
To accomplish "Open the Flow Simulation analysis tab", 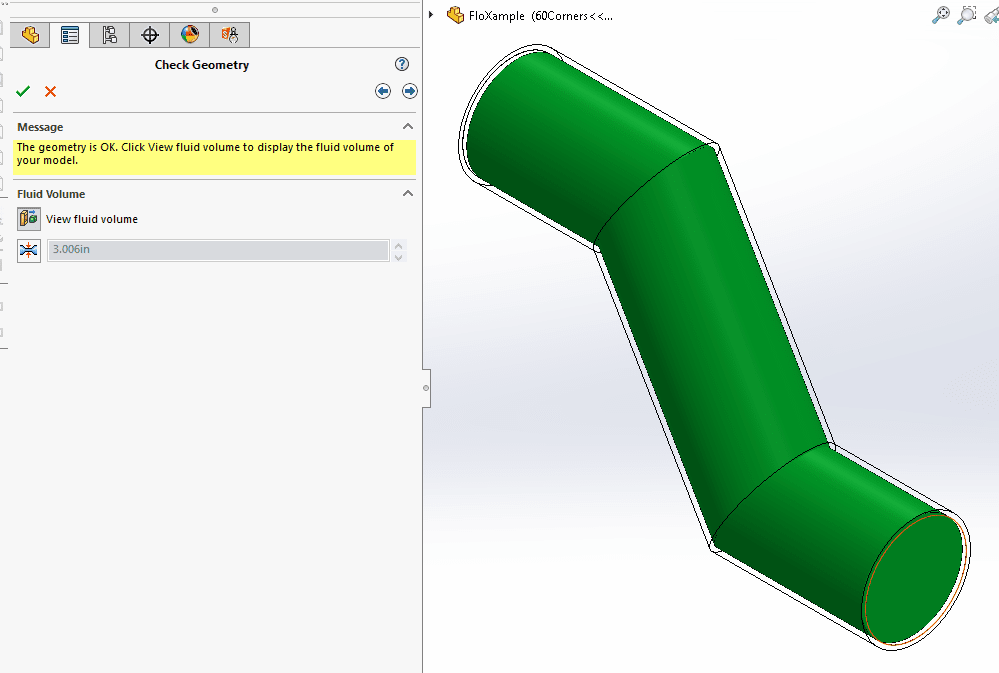I will tap(229, 35).
